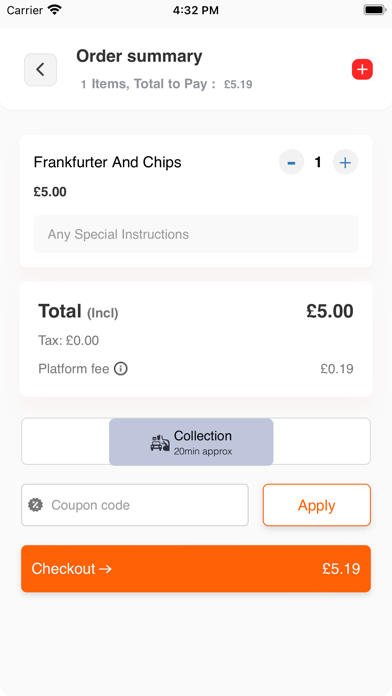The width and height of the screenshot is (392, 696).
Task: Tap the Platform fee label
Action: 74,369
